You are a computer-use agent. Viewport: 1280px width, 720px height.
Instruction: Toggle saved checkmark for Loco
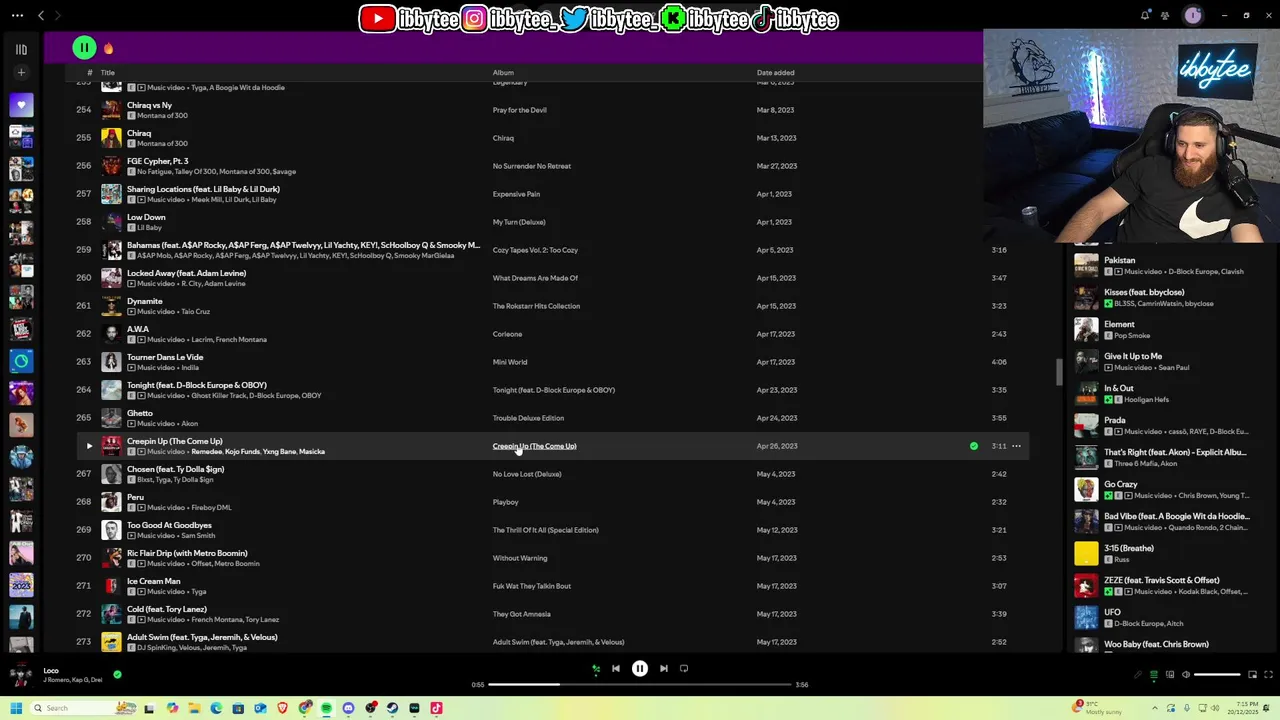click(117, 675)
